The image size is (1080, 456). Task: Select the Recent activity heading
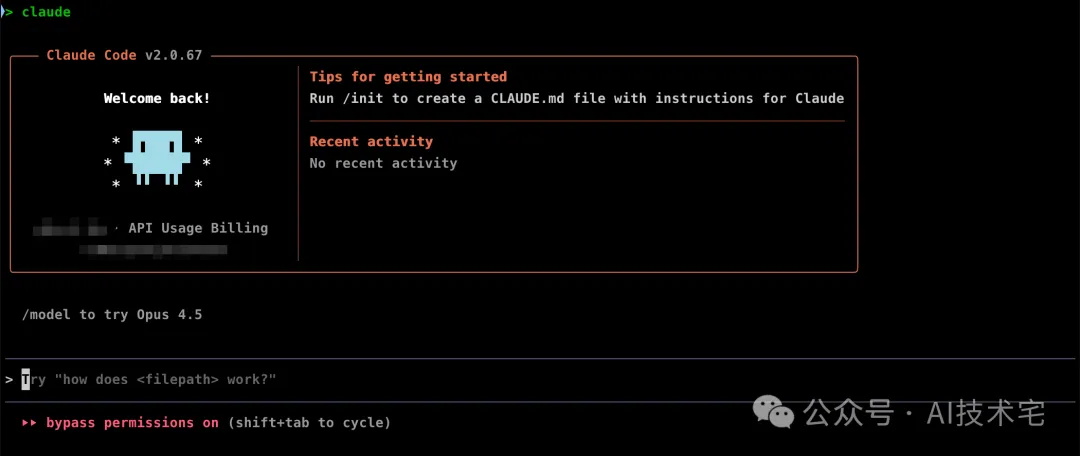click(x=371, y=141)
